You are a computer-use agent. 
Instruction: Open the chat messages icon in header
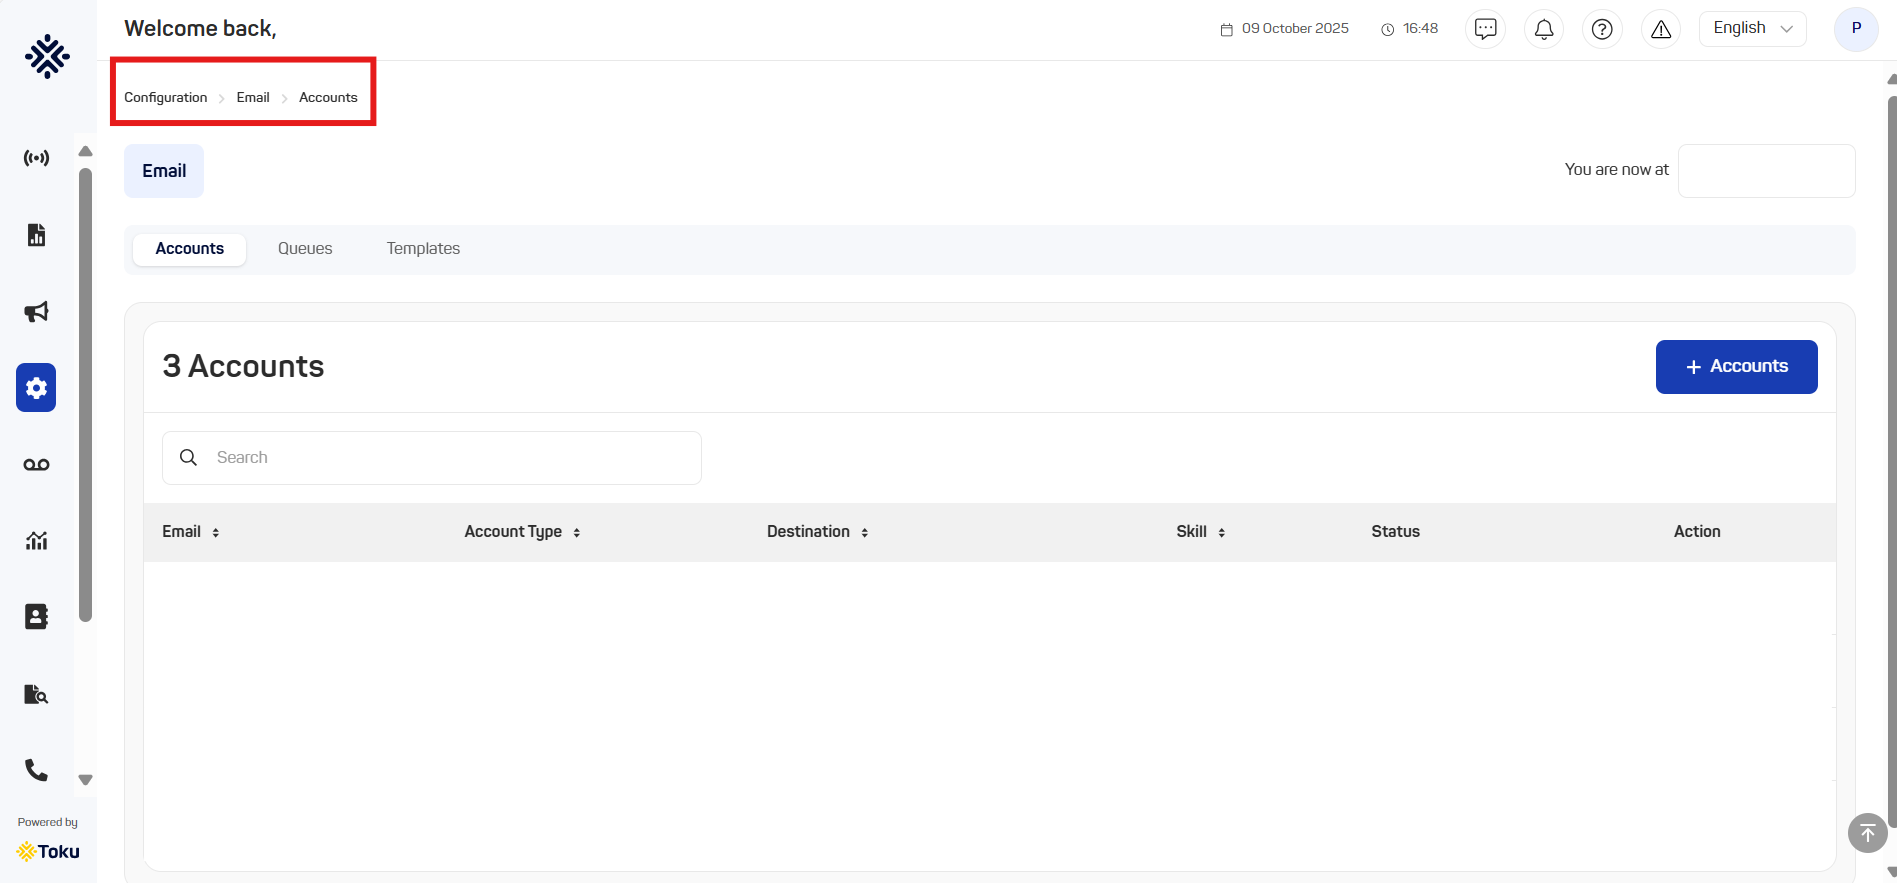tap(1486, 29)
